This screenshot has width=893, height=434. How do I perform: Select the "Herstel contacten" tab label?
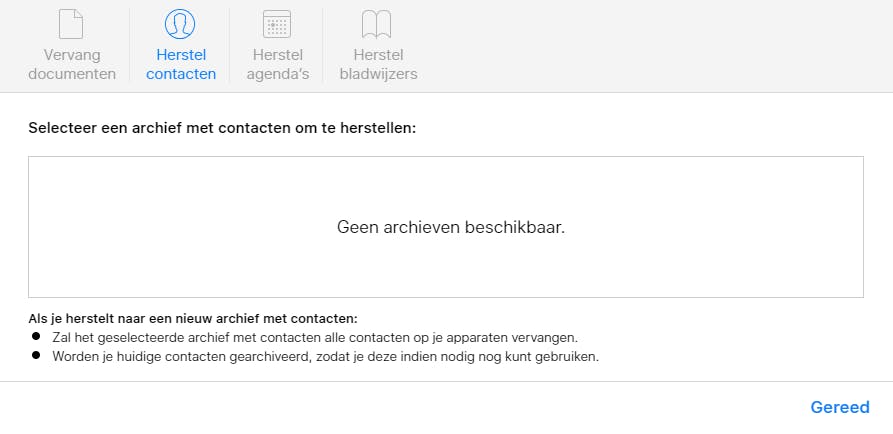coord(180,64)
